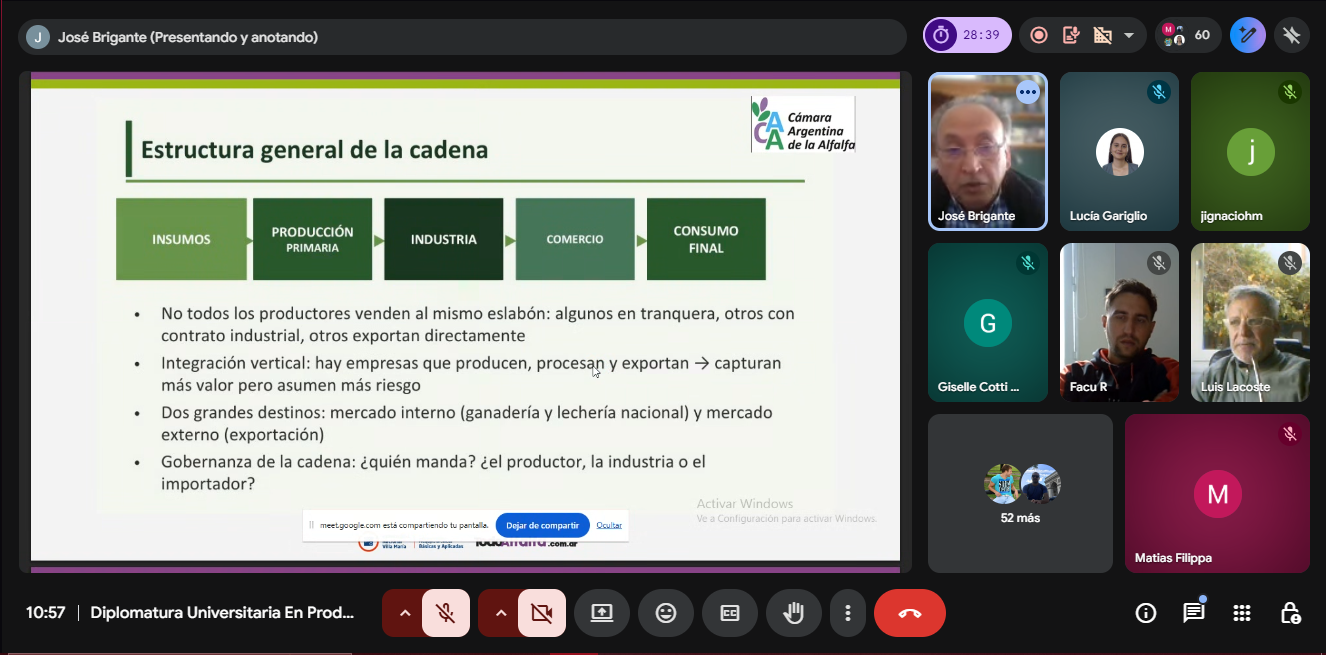Open the '52 más' additional participants tile
Image resolution: width=1326 pixels, height=655 pixels.
pyautogui.click(x=1020, y=493)
